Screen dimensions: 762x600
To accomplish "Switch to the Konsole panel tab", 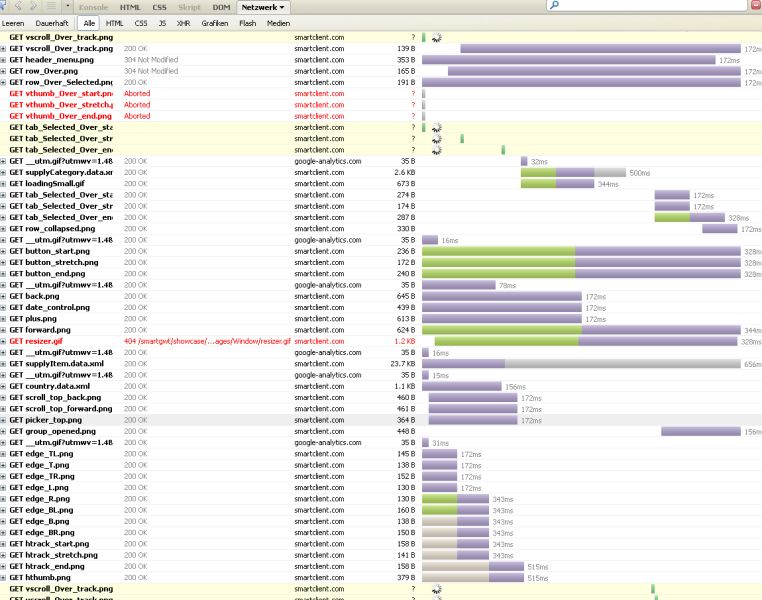I will click(x=93, y=7).
